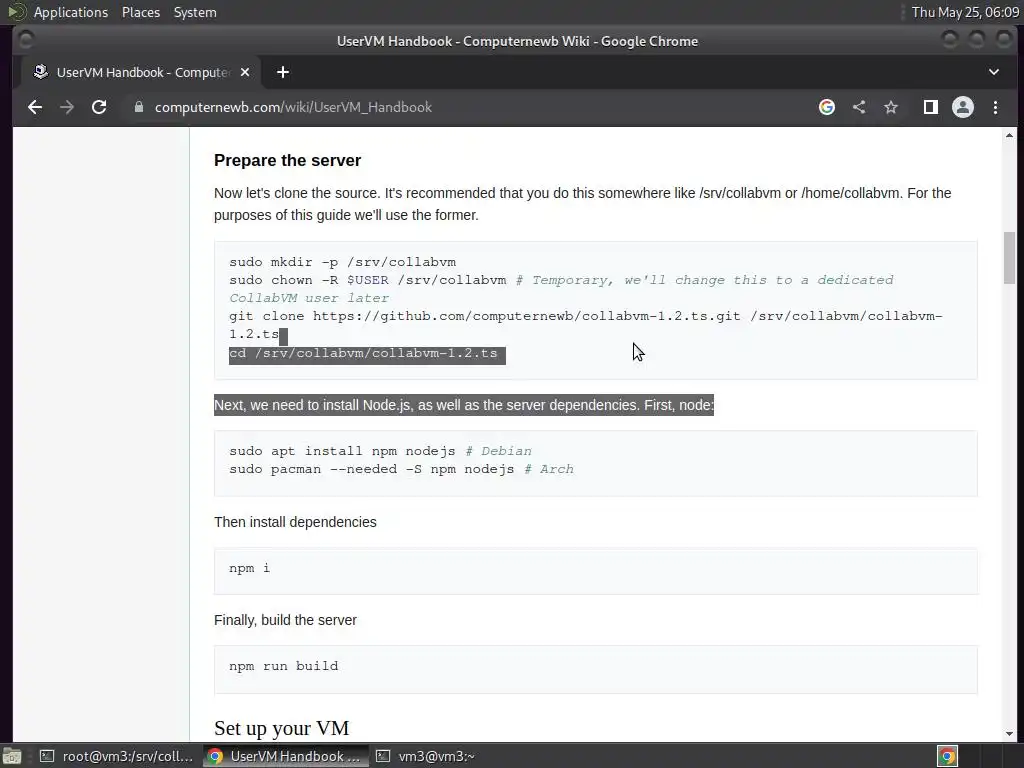Click 'Finally, build the server' text

coord(285,620)
